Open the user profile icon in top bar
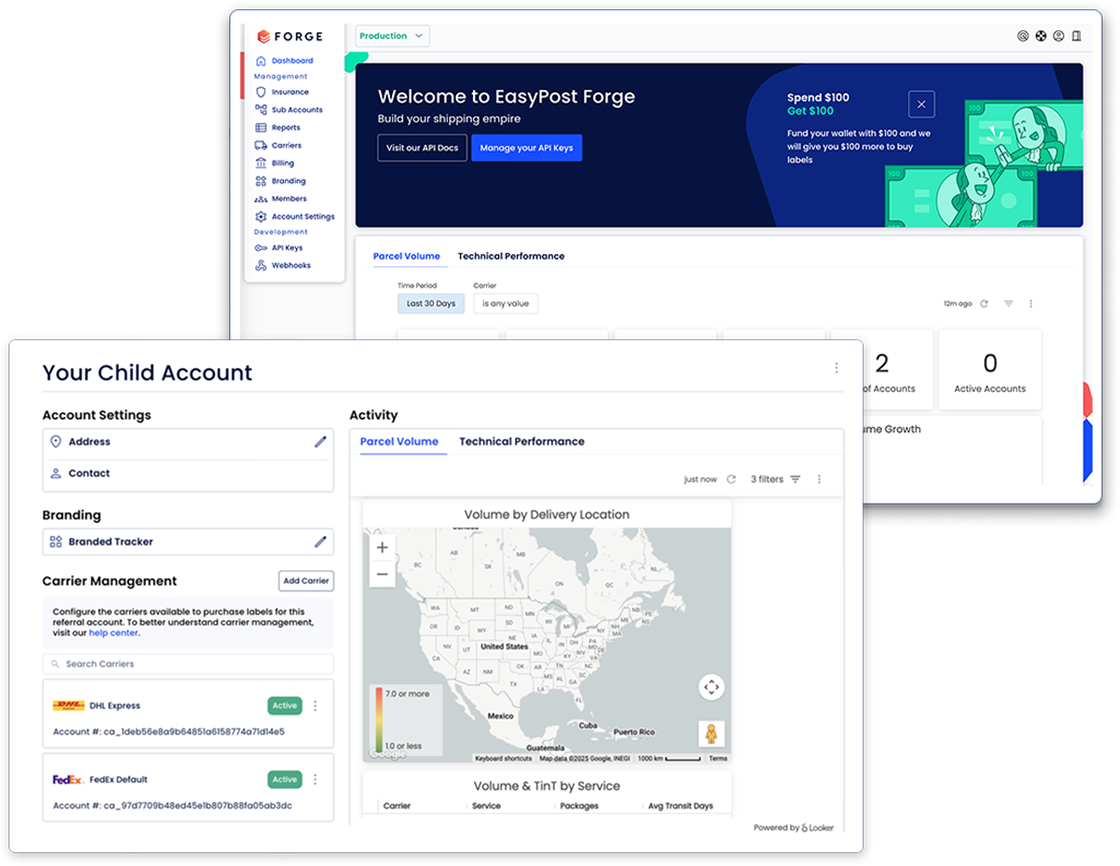1120x866 pixels. pos(1059,36)
